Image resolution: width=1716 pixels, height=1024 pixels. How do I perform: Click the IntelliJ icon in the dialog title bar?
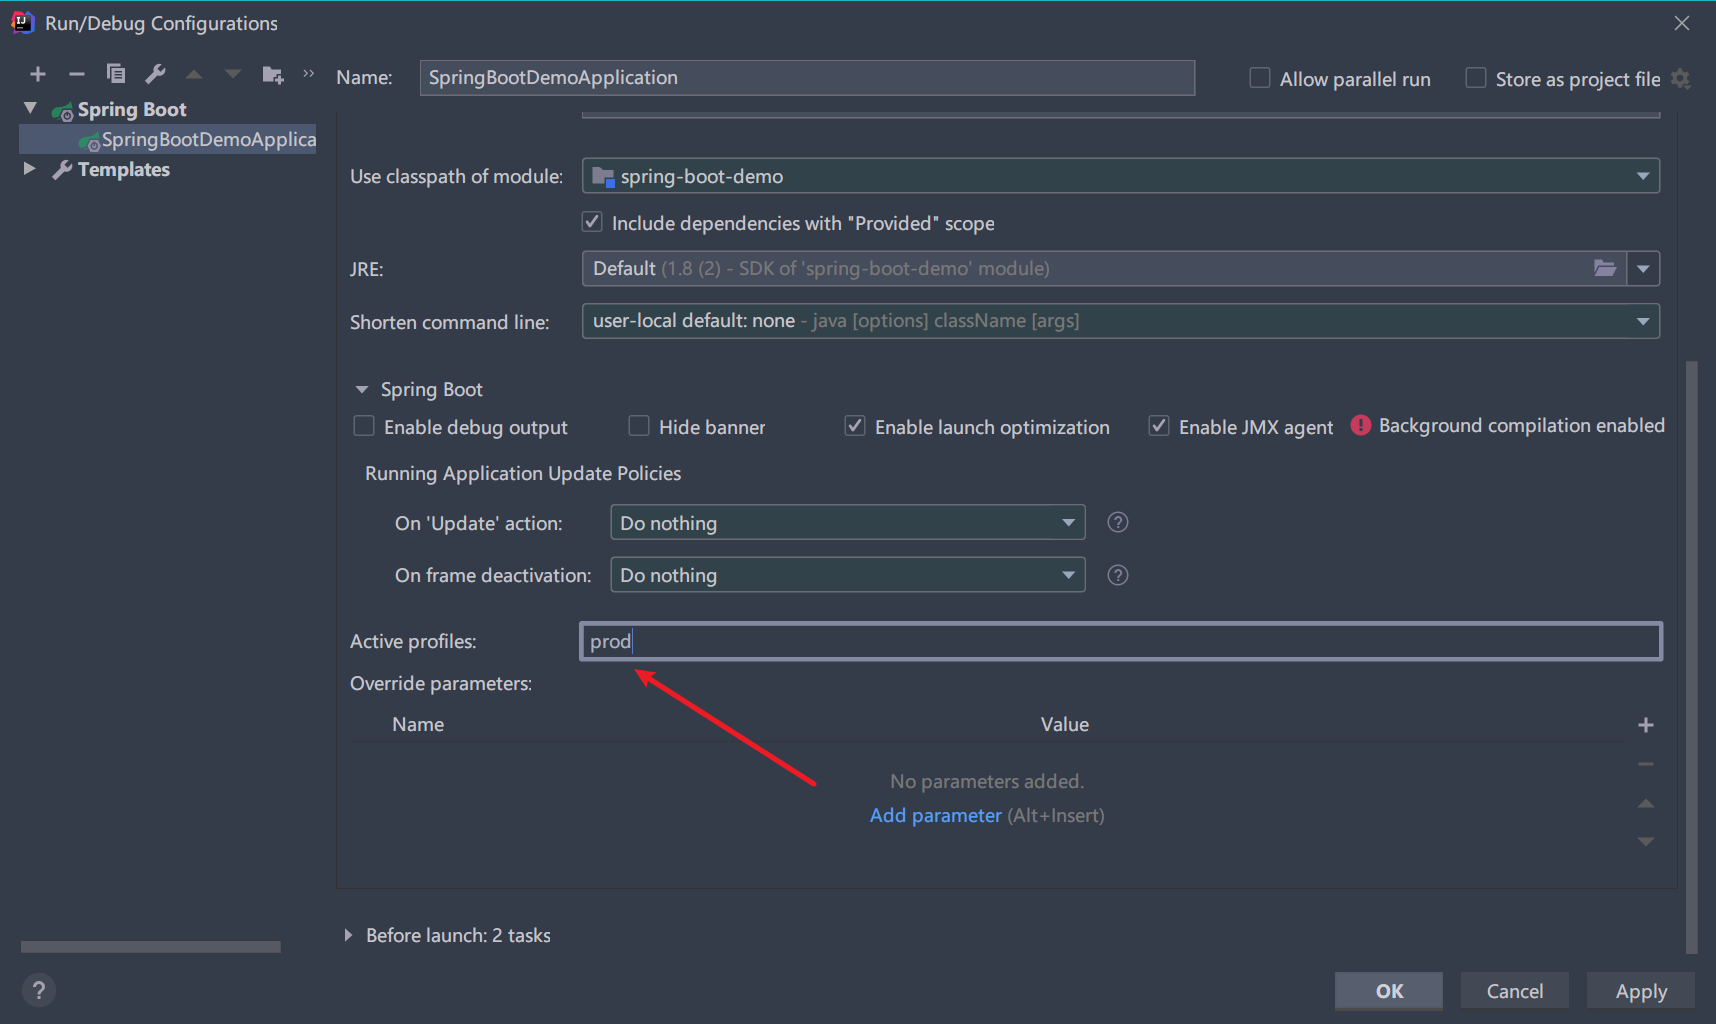(22, 22)
